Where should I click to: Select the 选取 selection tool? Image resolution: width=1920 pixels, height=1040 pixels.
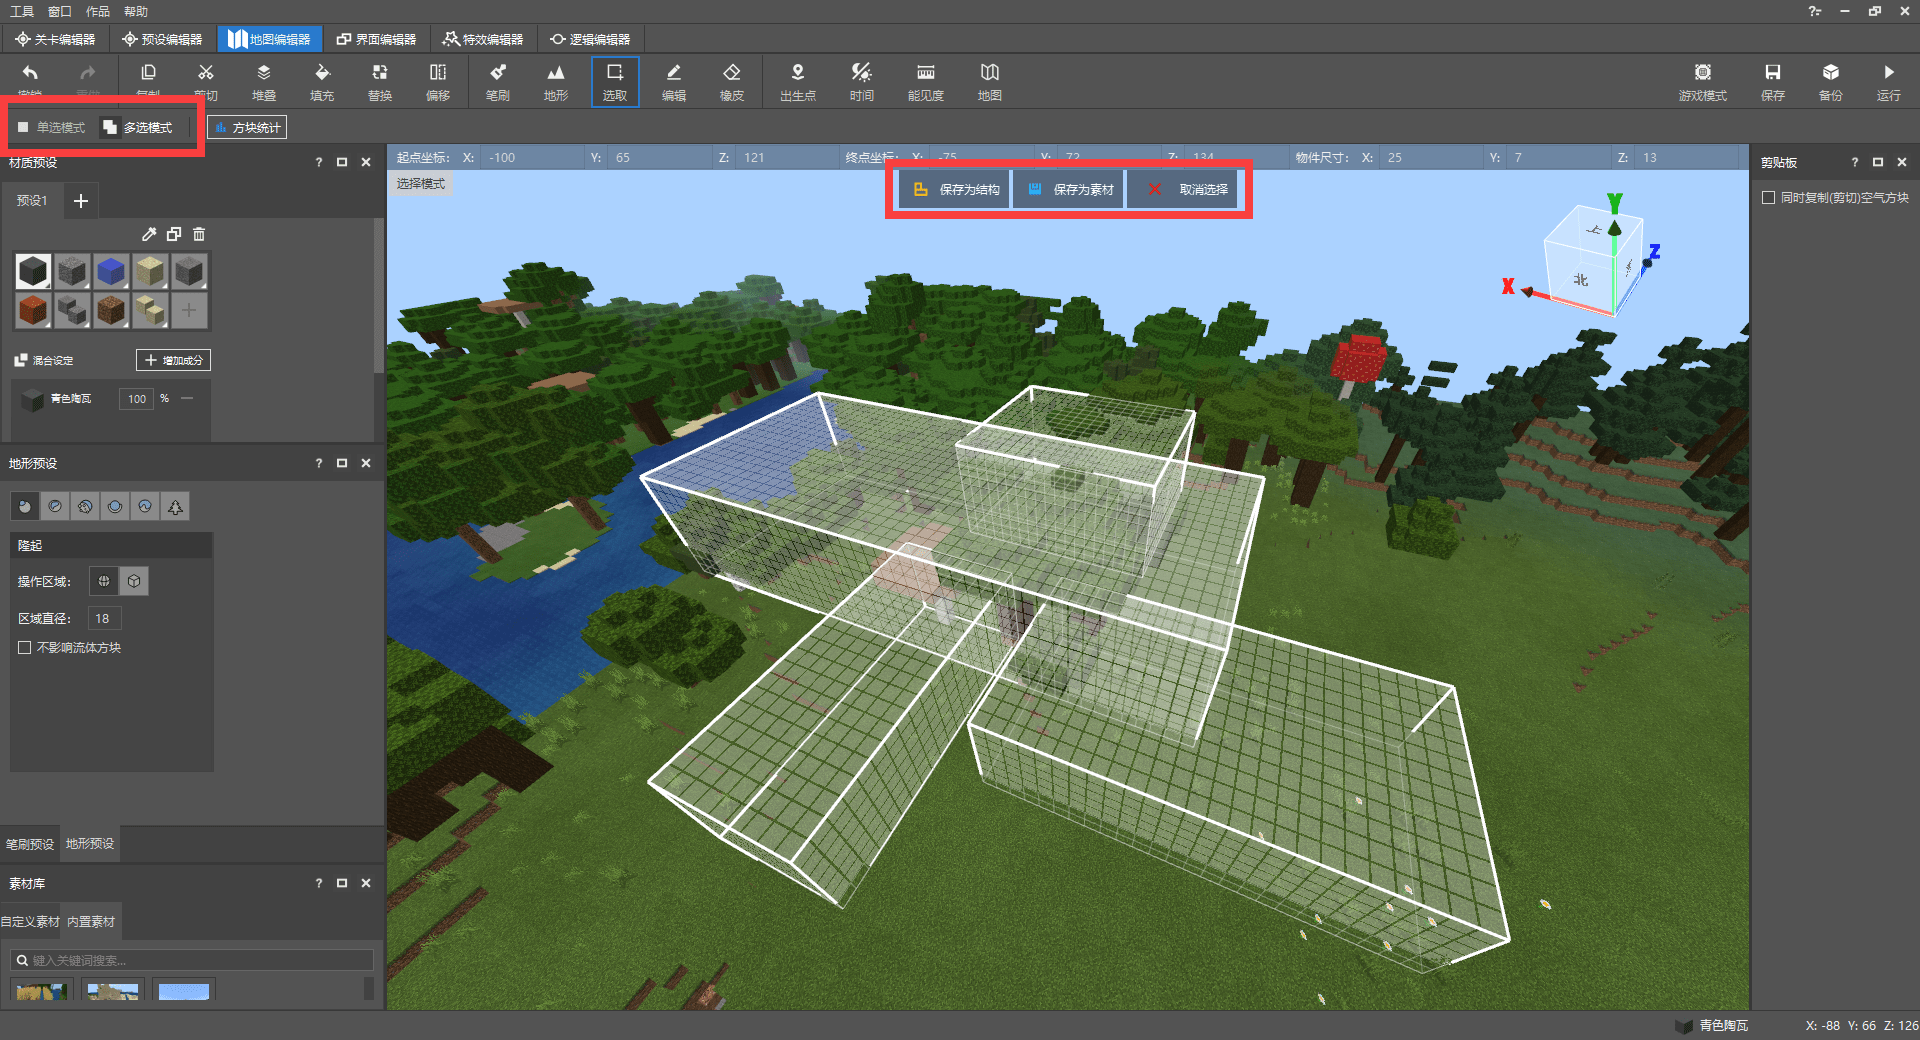click(615, 82)
